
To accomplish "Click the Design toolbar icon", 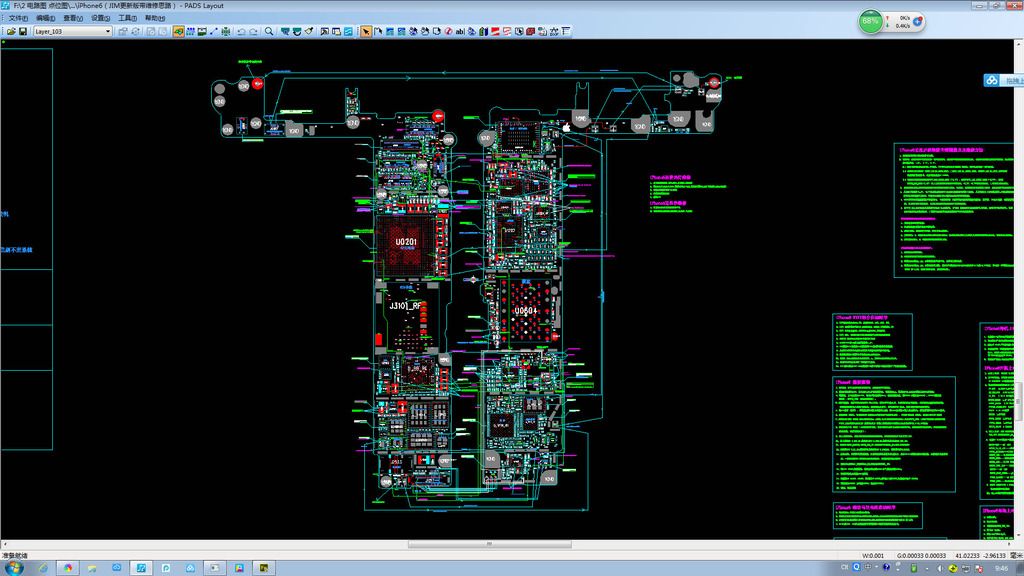I will (190, 31).
